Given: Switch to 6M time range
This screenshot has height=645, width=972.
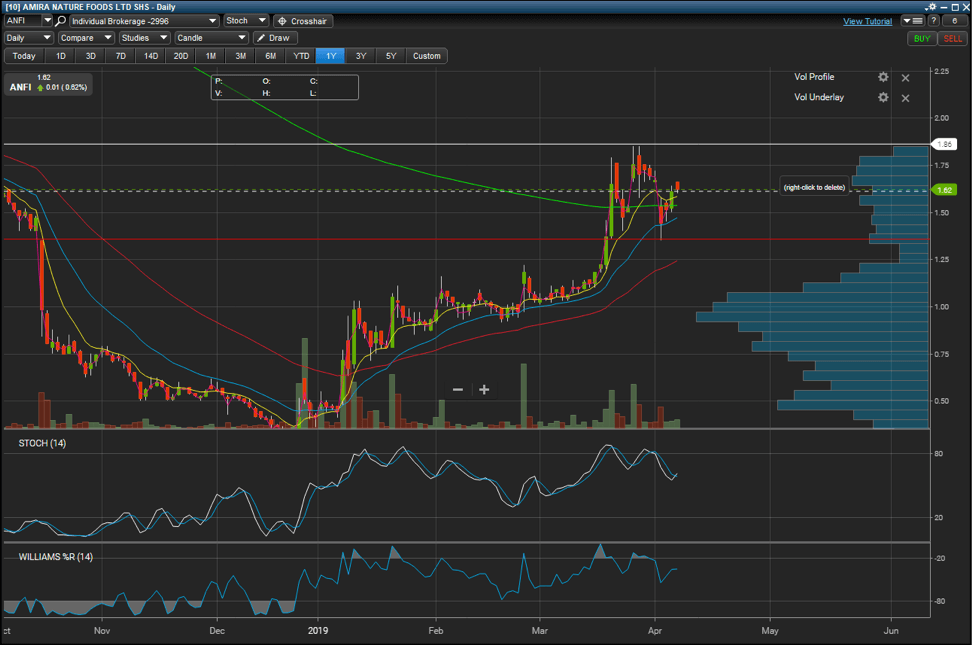Looking at the screenshot, I should click(x=271, y=56).
